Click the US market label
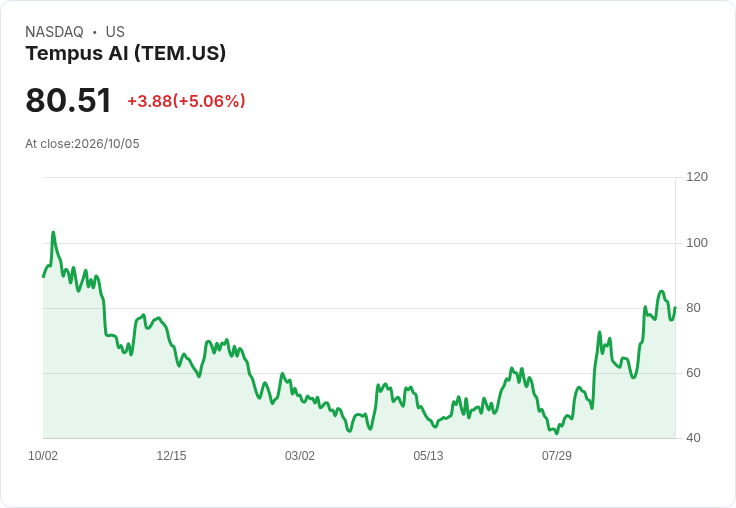Screen dimensions: 736x508 pyautogui.click(x=115, y=32)
